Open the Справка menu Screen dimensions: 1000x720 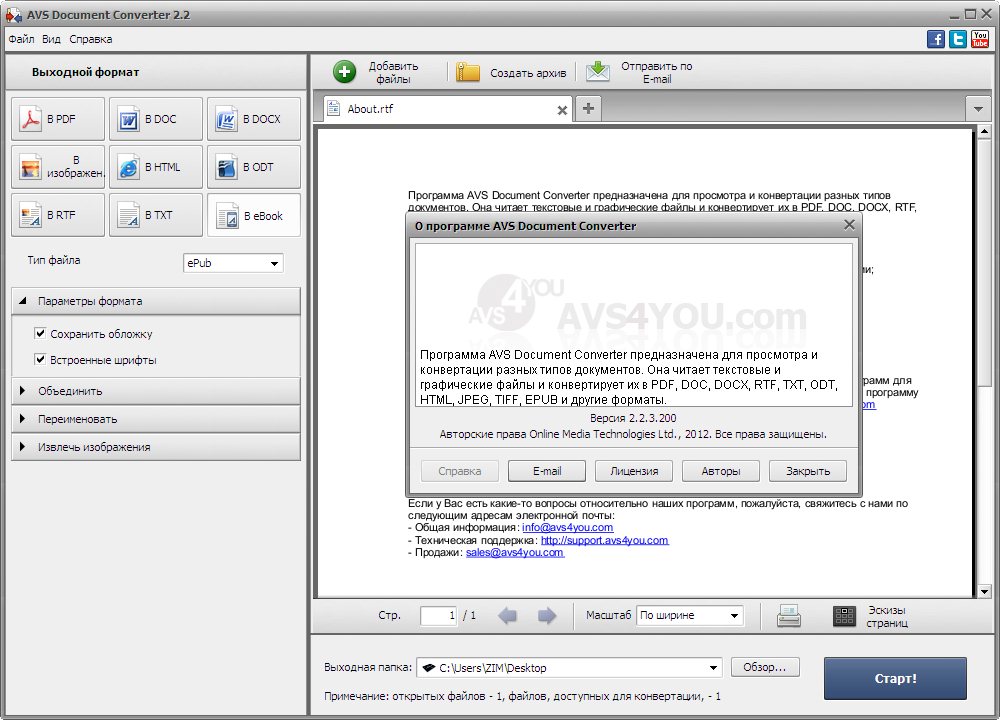91,39
